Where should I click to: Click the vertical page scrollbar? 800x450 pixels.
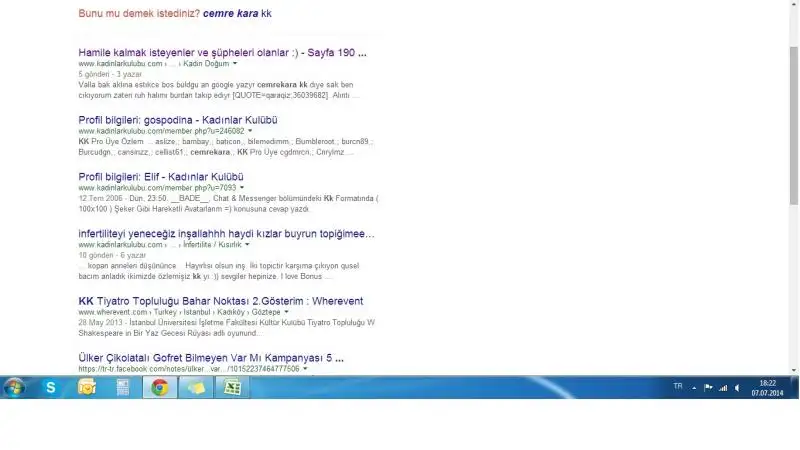click(x=793, y=150)
